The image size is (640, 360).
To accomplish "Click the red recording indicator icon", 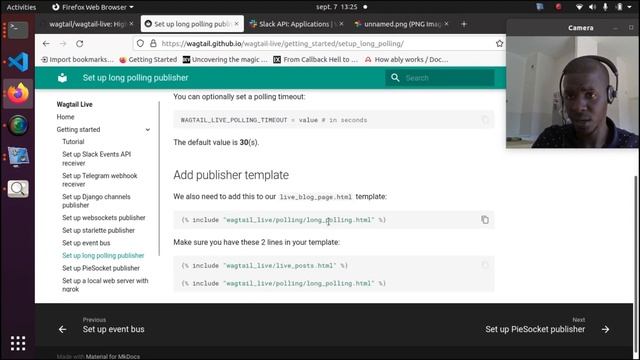I will (x=558, y=7).
